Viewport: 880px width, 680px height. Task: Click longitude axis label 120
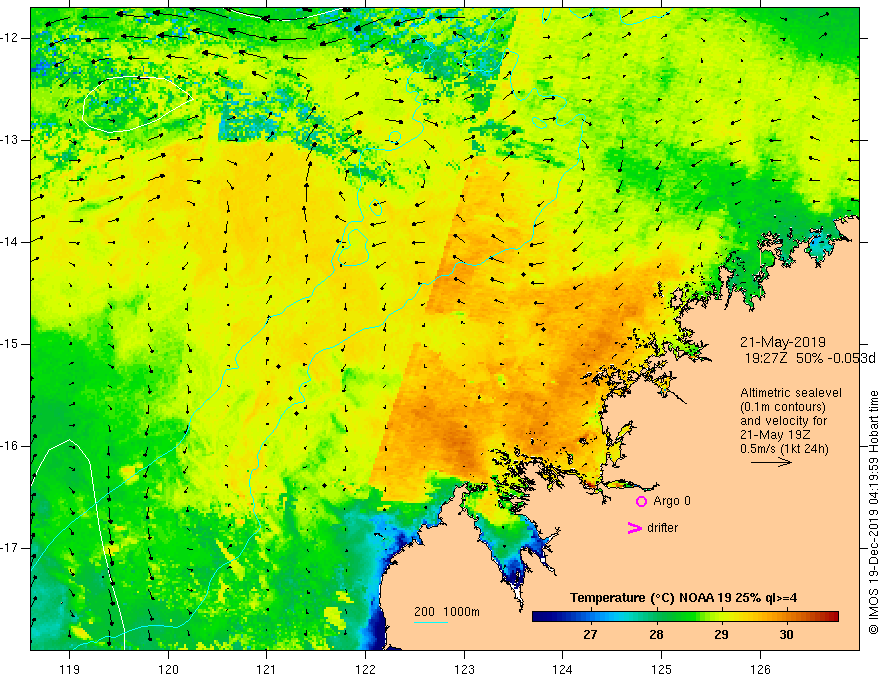coord(168,669)
